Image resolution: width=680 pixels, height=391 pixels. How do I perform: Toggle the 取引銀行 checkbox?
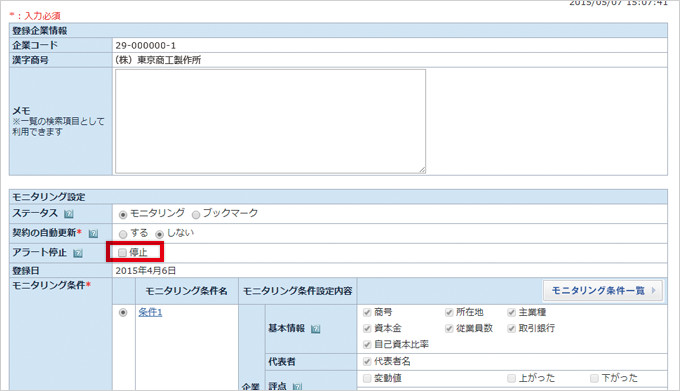coord(511,329)
